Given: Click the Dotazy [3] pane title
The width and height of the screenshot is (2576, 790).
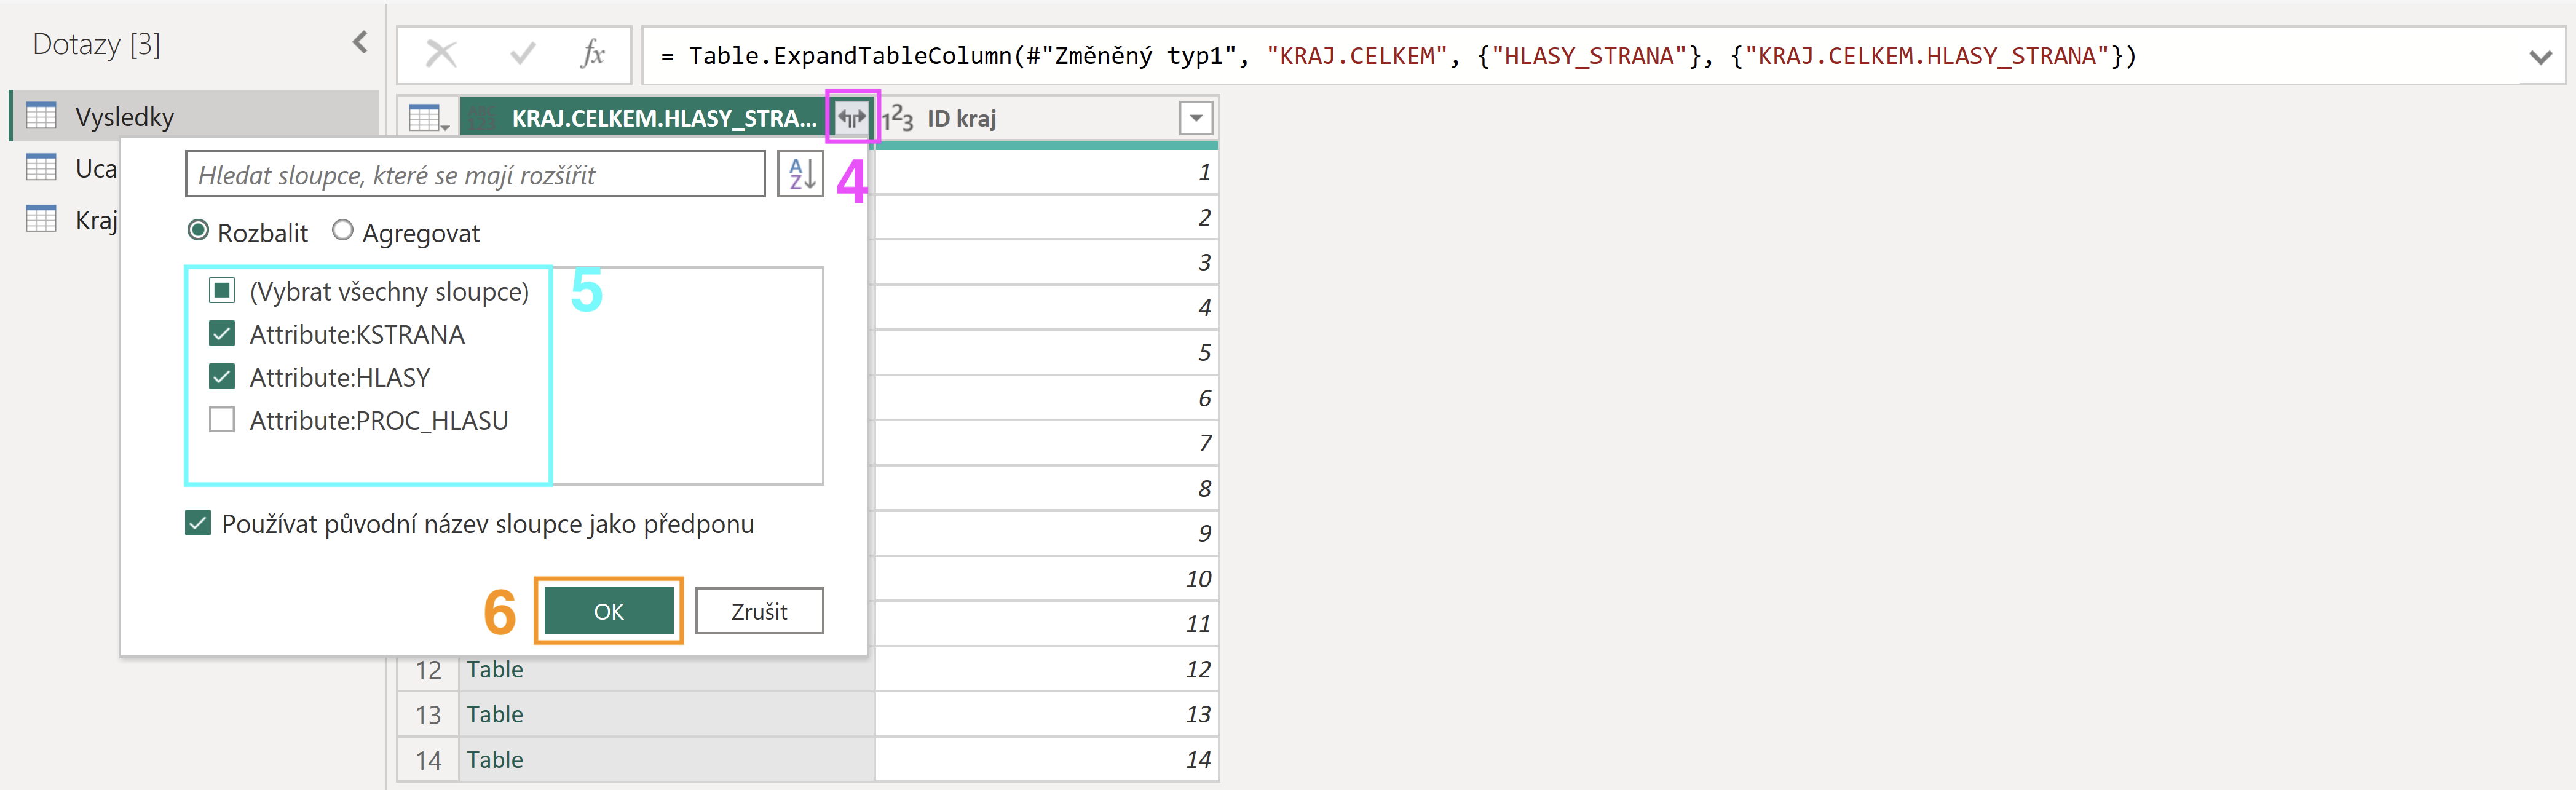Looking at the screenshot, I should (x=96, y=43).
